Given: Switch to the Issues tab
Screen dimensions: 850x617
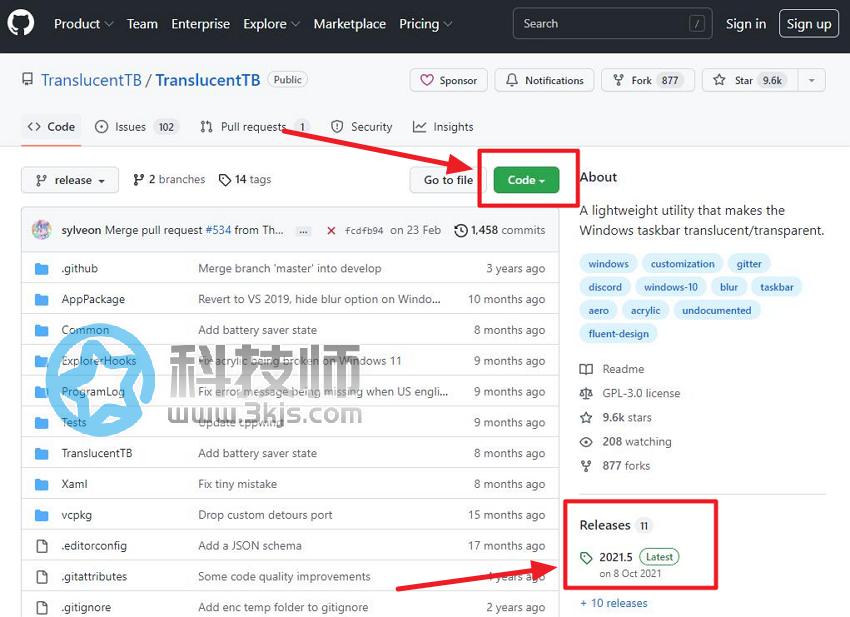Looking at the screenshot, I should [136, 127].
